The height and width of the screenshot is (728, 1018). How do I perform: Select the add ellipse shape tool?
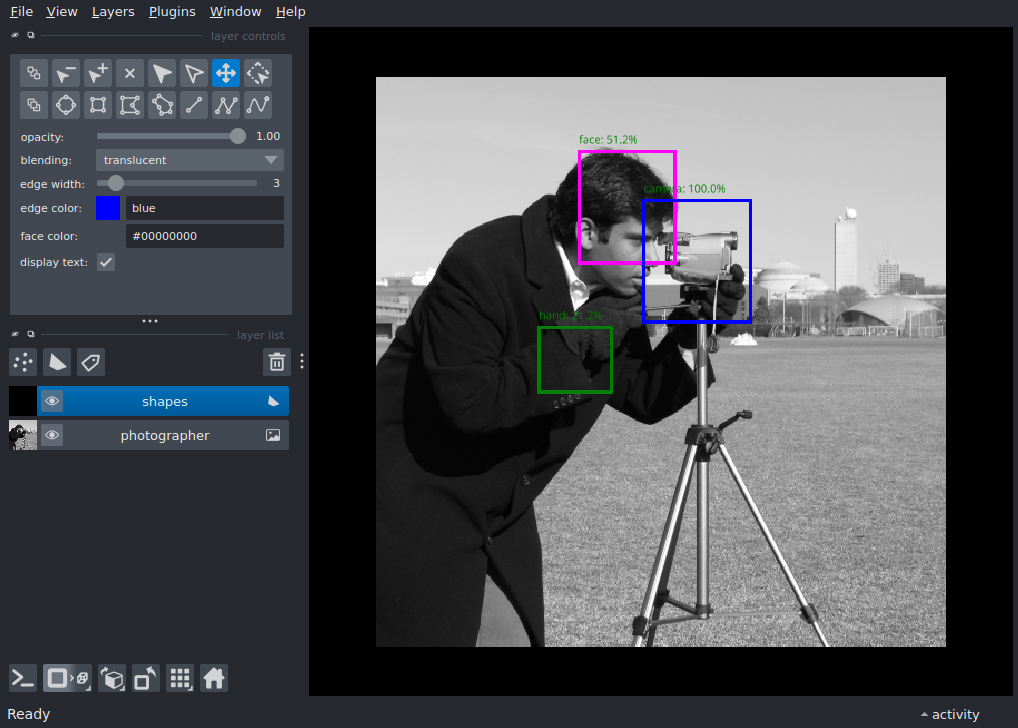click(65, 105)
